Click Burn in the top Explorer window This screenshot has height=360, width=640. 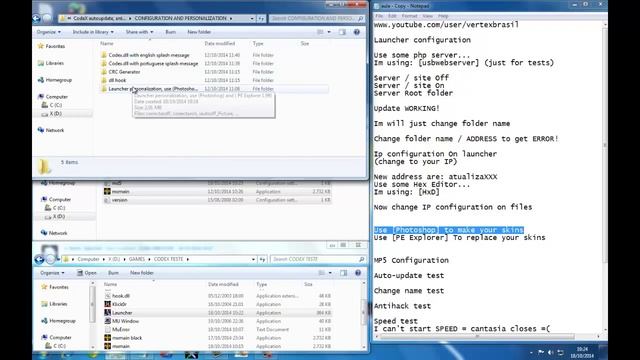point(171,32)
